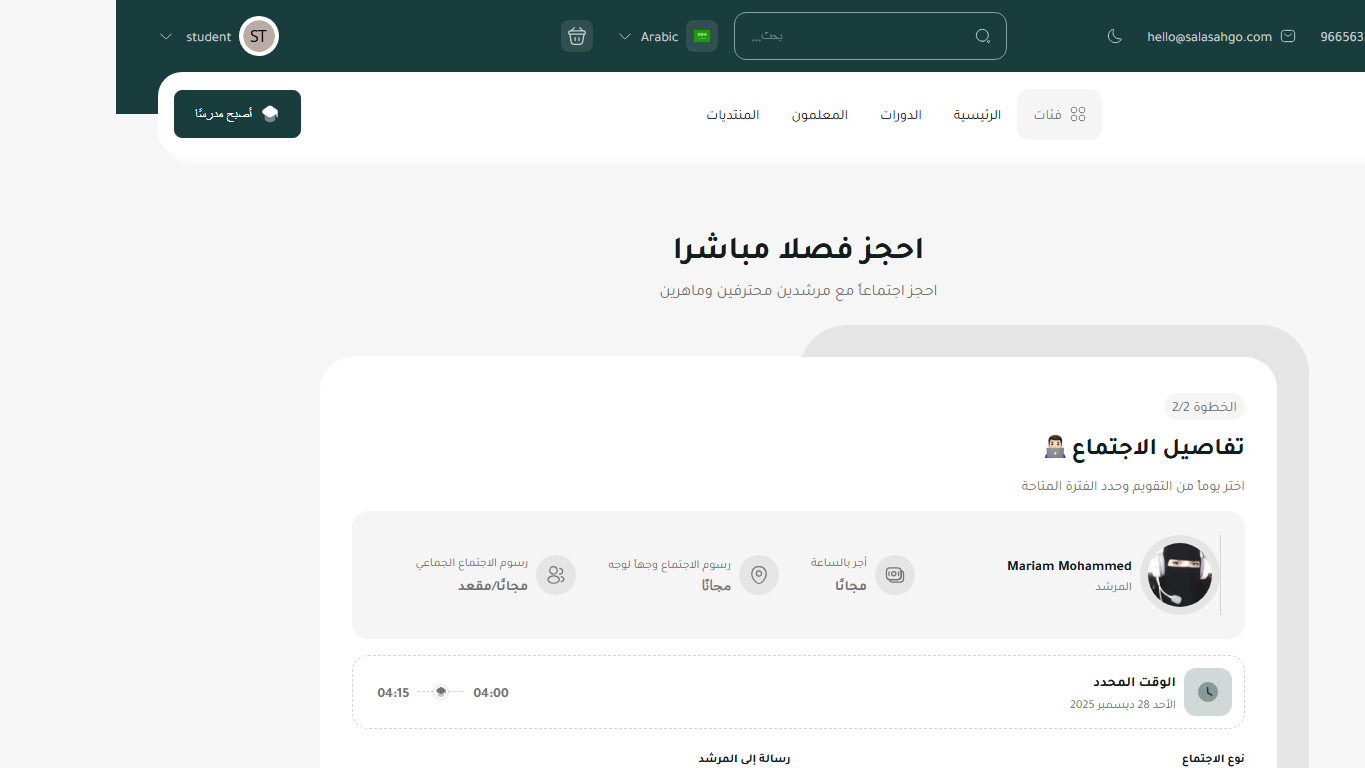
Task: Click the 04:00 start time
Action: [491, 692]
